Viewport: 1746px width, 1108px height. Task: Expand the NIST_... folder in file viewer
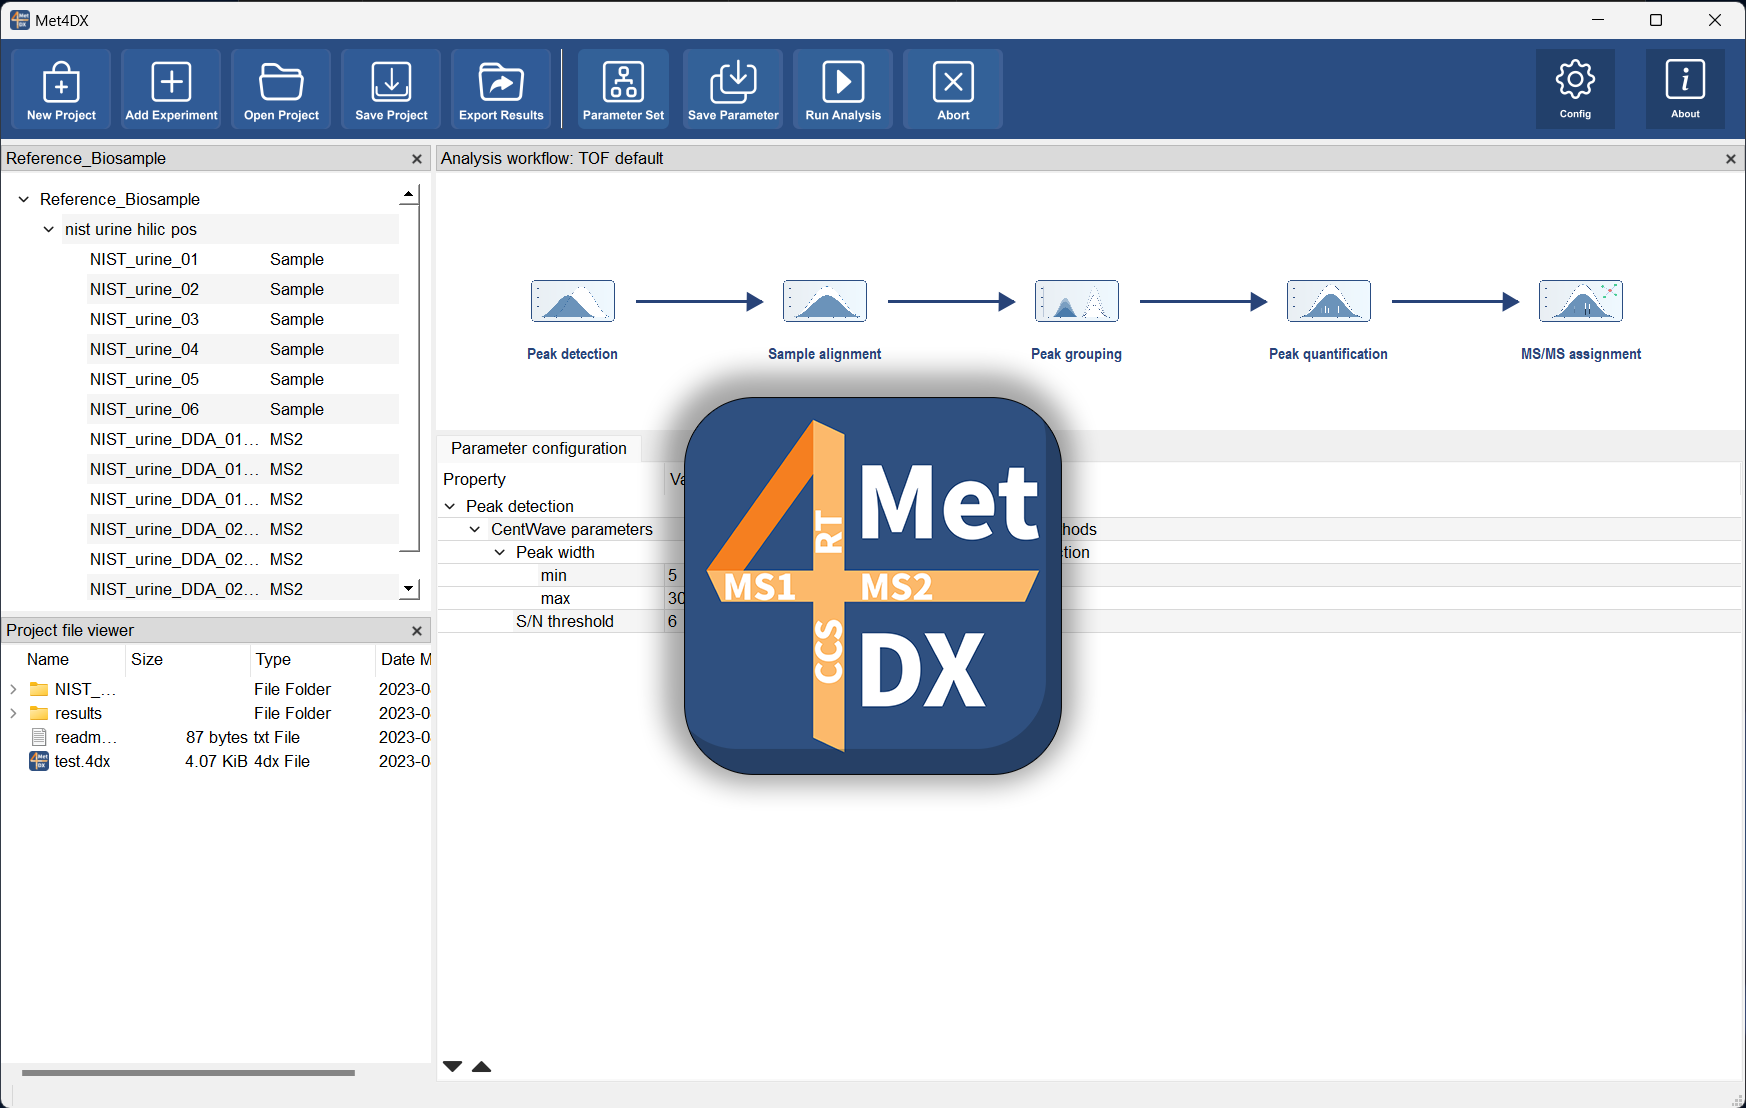(13, 689)
